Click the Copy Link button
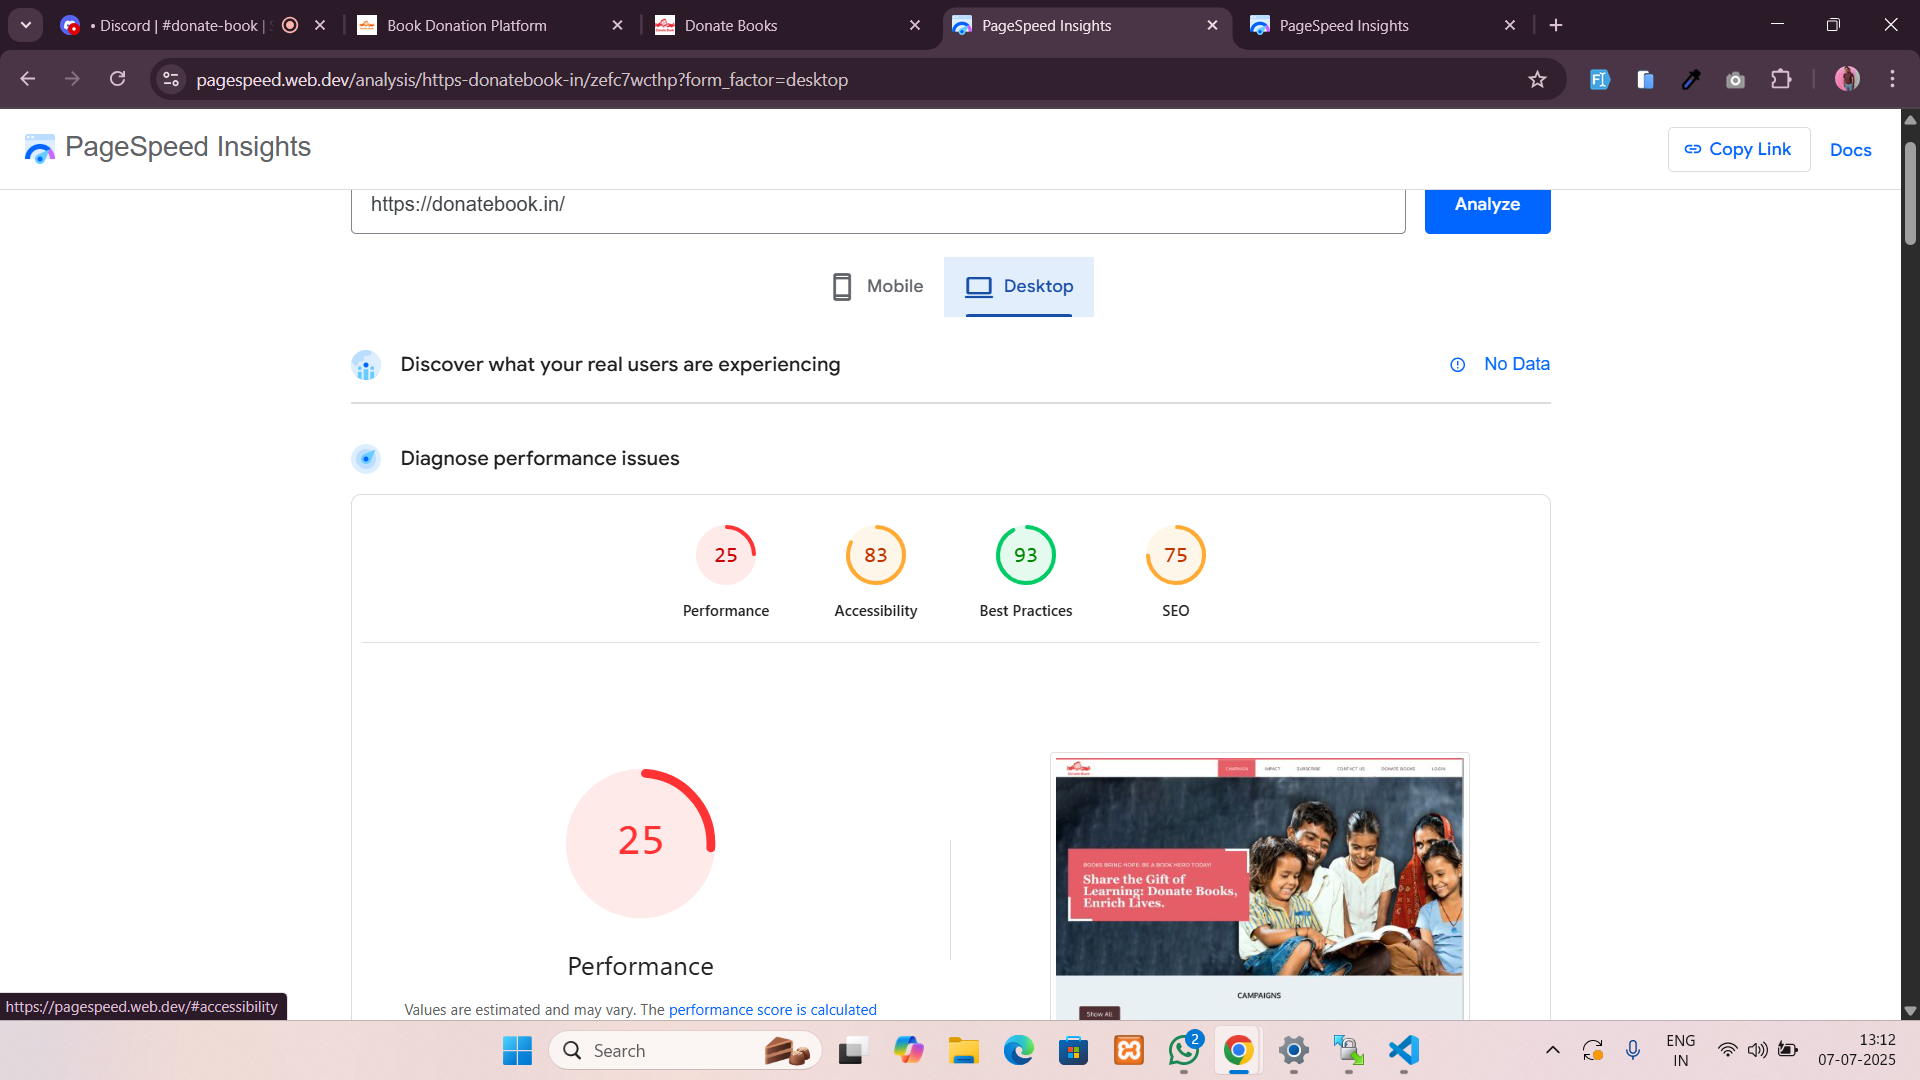The image size is (1920, 1080). 1738,149
